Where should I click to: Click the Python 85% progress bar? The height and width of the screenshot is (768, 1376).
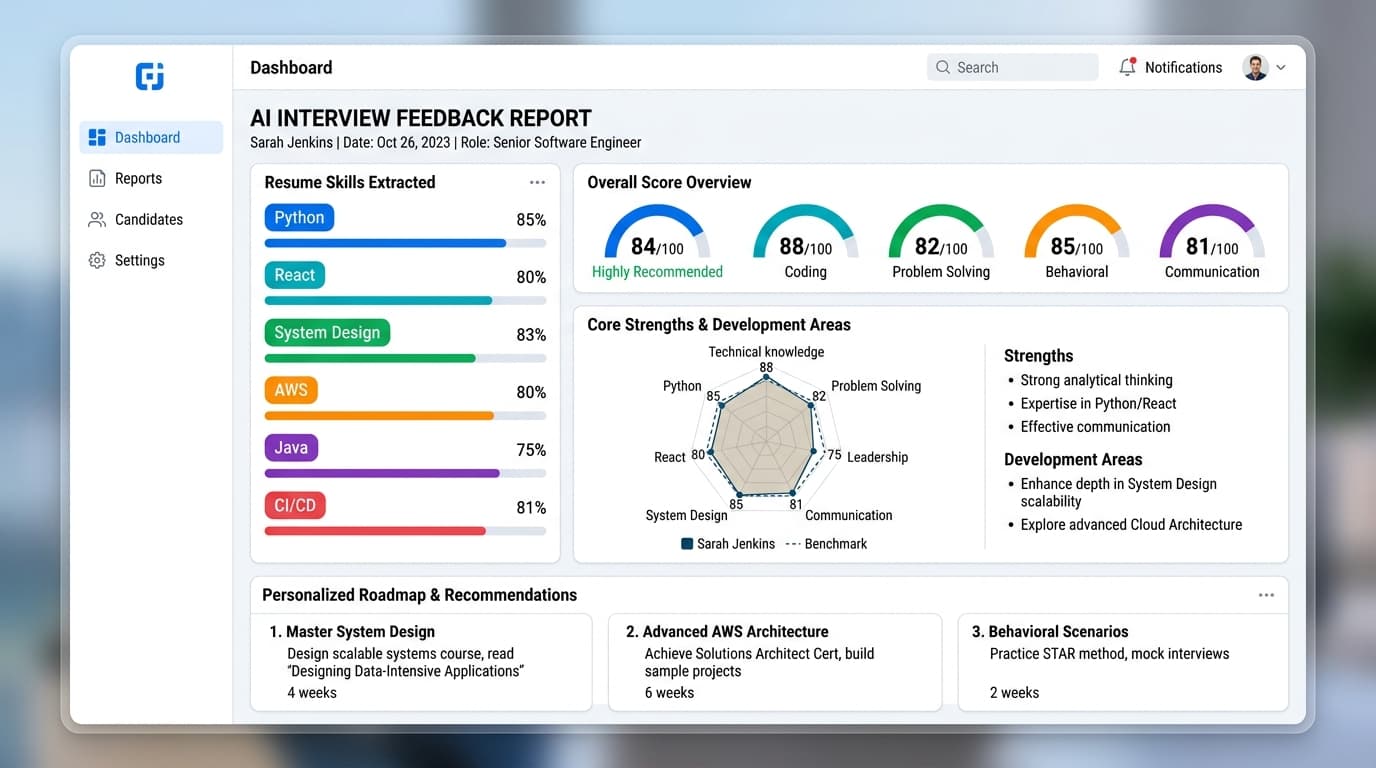[x=405, y=243]
